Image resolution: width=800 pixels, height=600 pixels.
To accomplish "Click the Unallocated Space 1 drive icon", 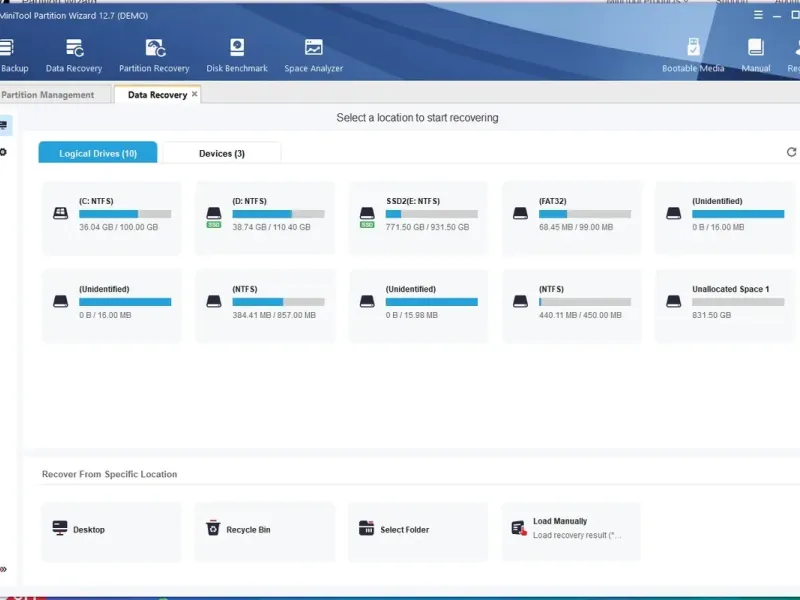I will 673,302.
